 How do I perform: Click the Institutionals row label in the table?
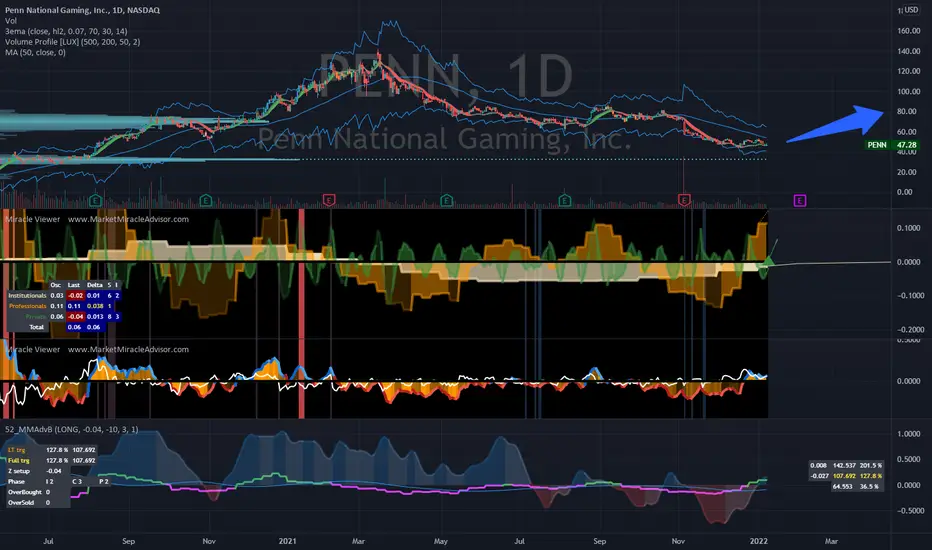[x=27, y=296]
